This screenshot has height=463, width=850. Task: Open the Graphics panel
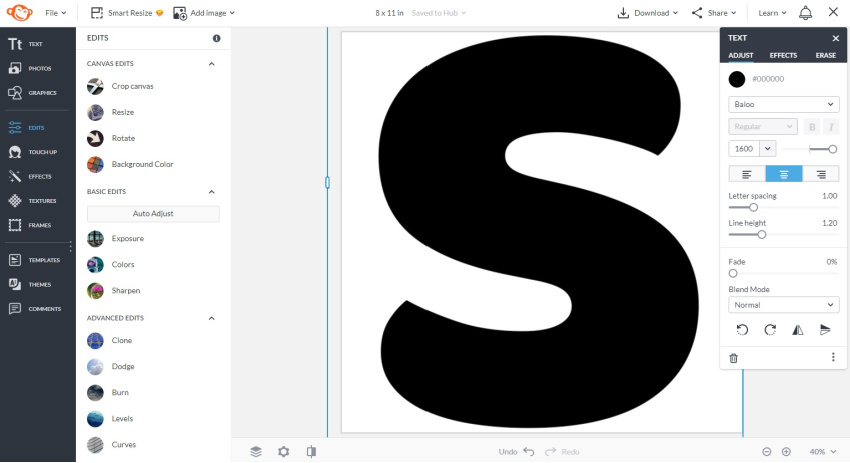(32, 93)
